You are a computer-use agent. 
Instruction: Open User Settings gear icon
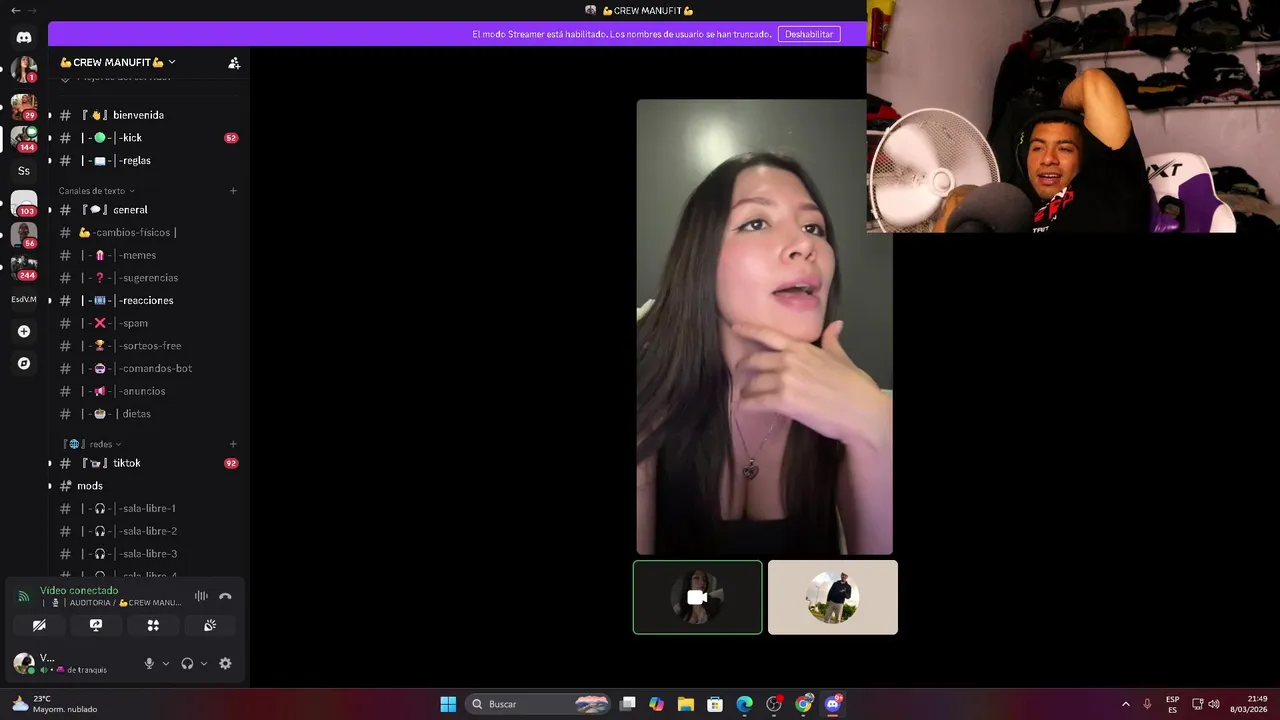[x=225, y=663]
